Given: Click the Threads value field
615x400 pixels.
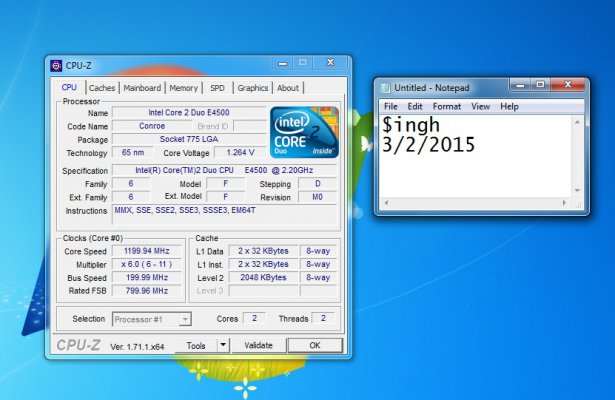Looking at the screenshot, I should (323, 318).
